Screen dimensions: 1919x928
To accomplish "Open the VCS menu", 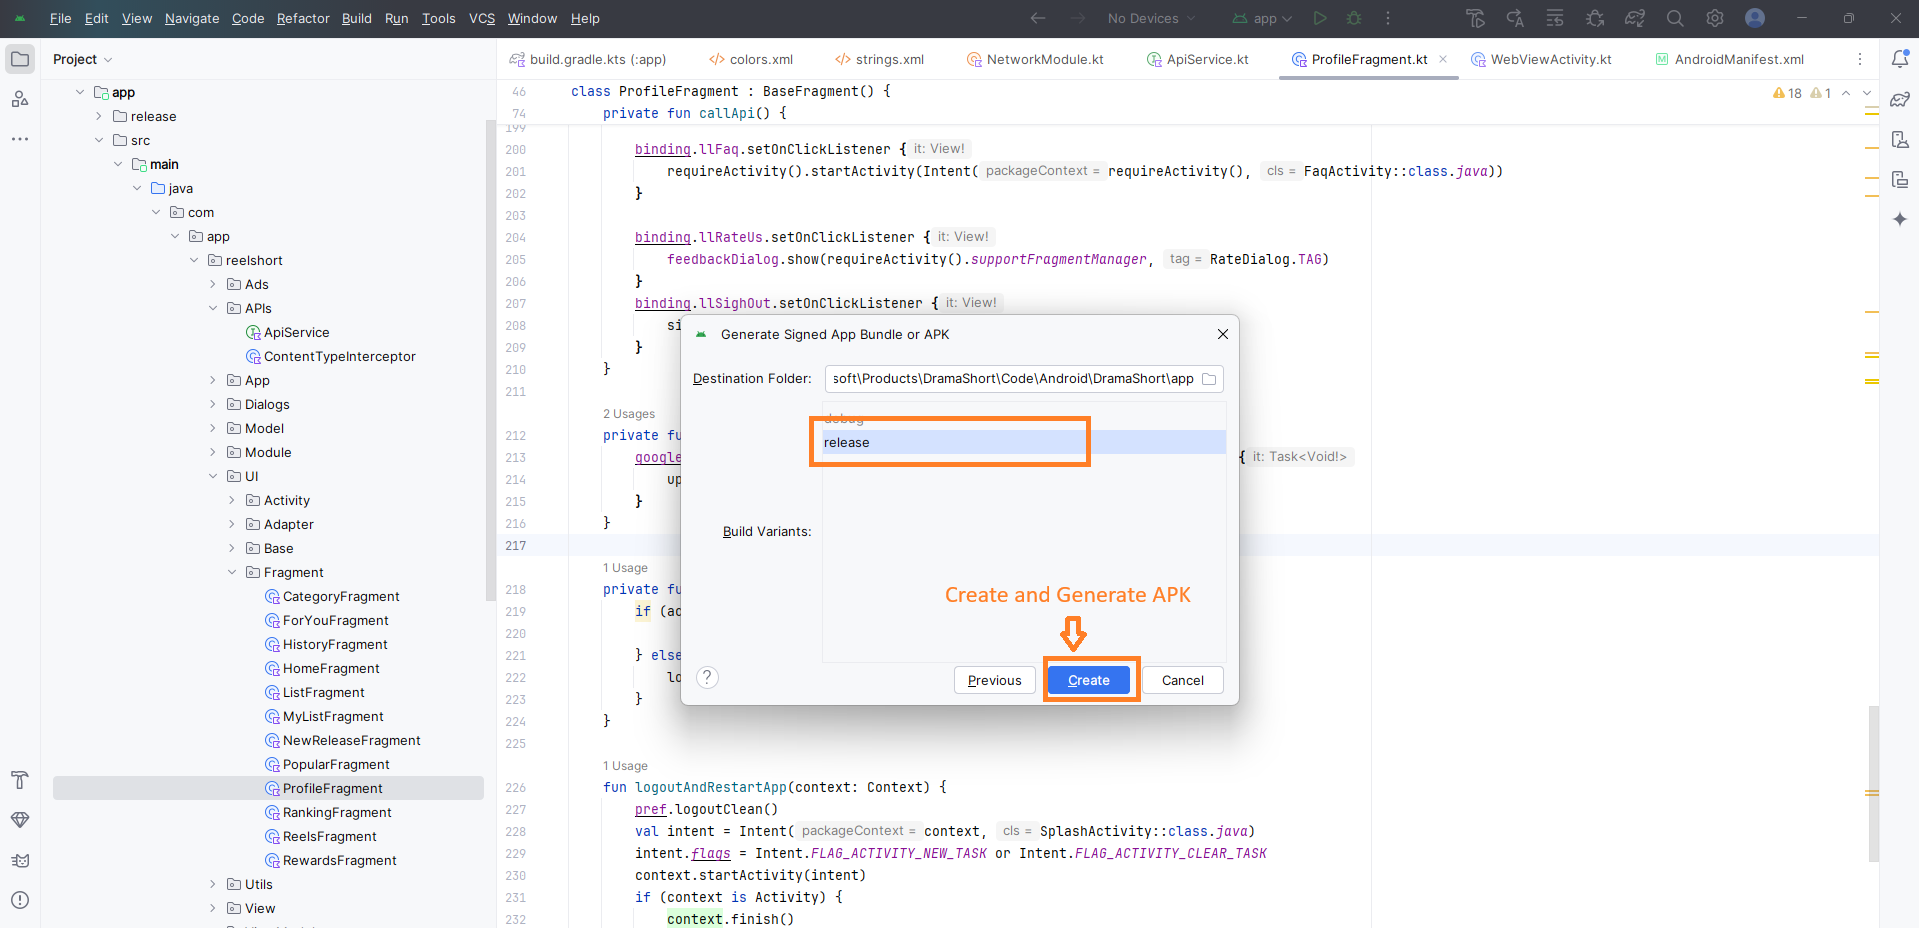I will pos(482,18).
